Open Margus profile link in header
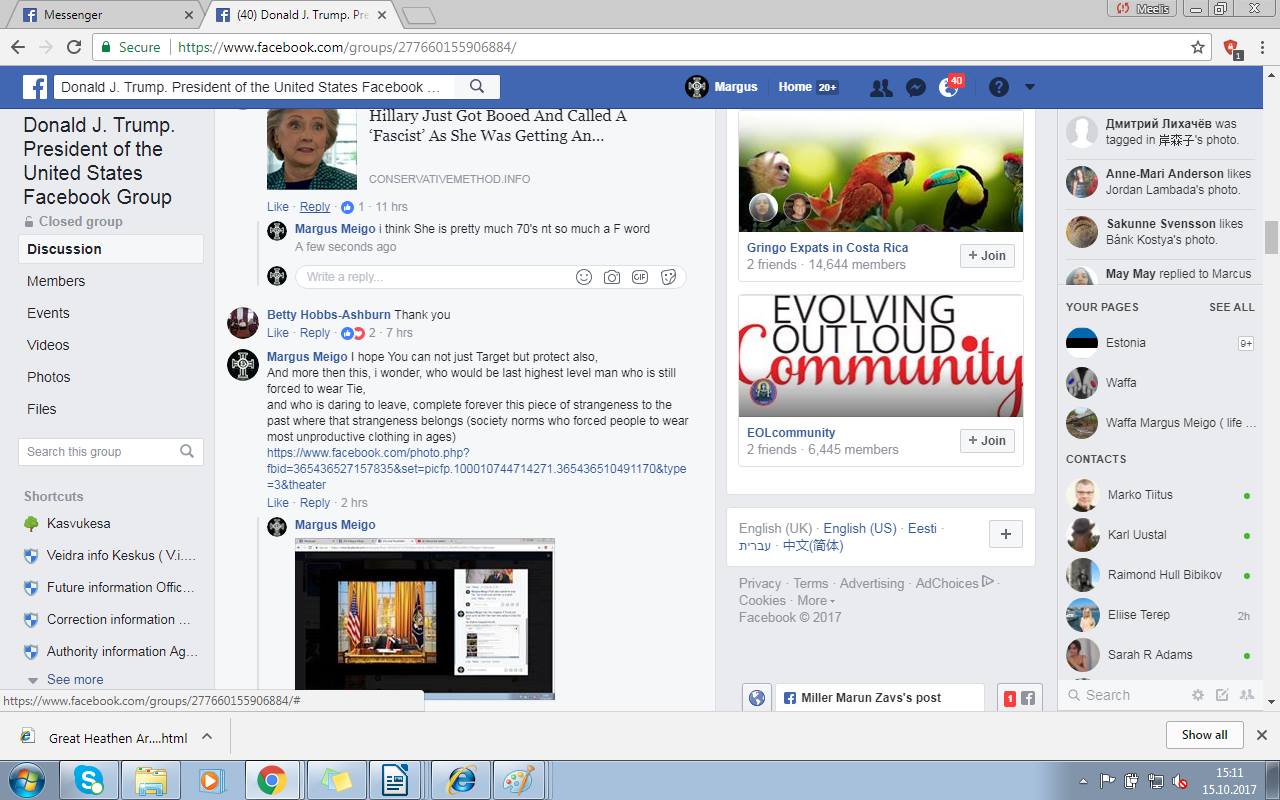Screen dimensions: 1280x800 721,87
